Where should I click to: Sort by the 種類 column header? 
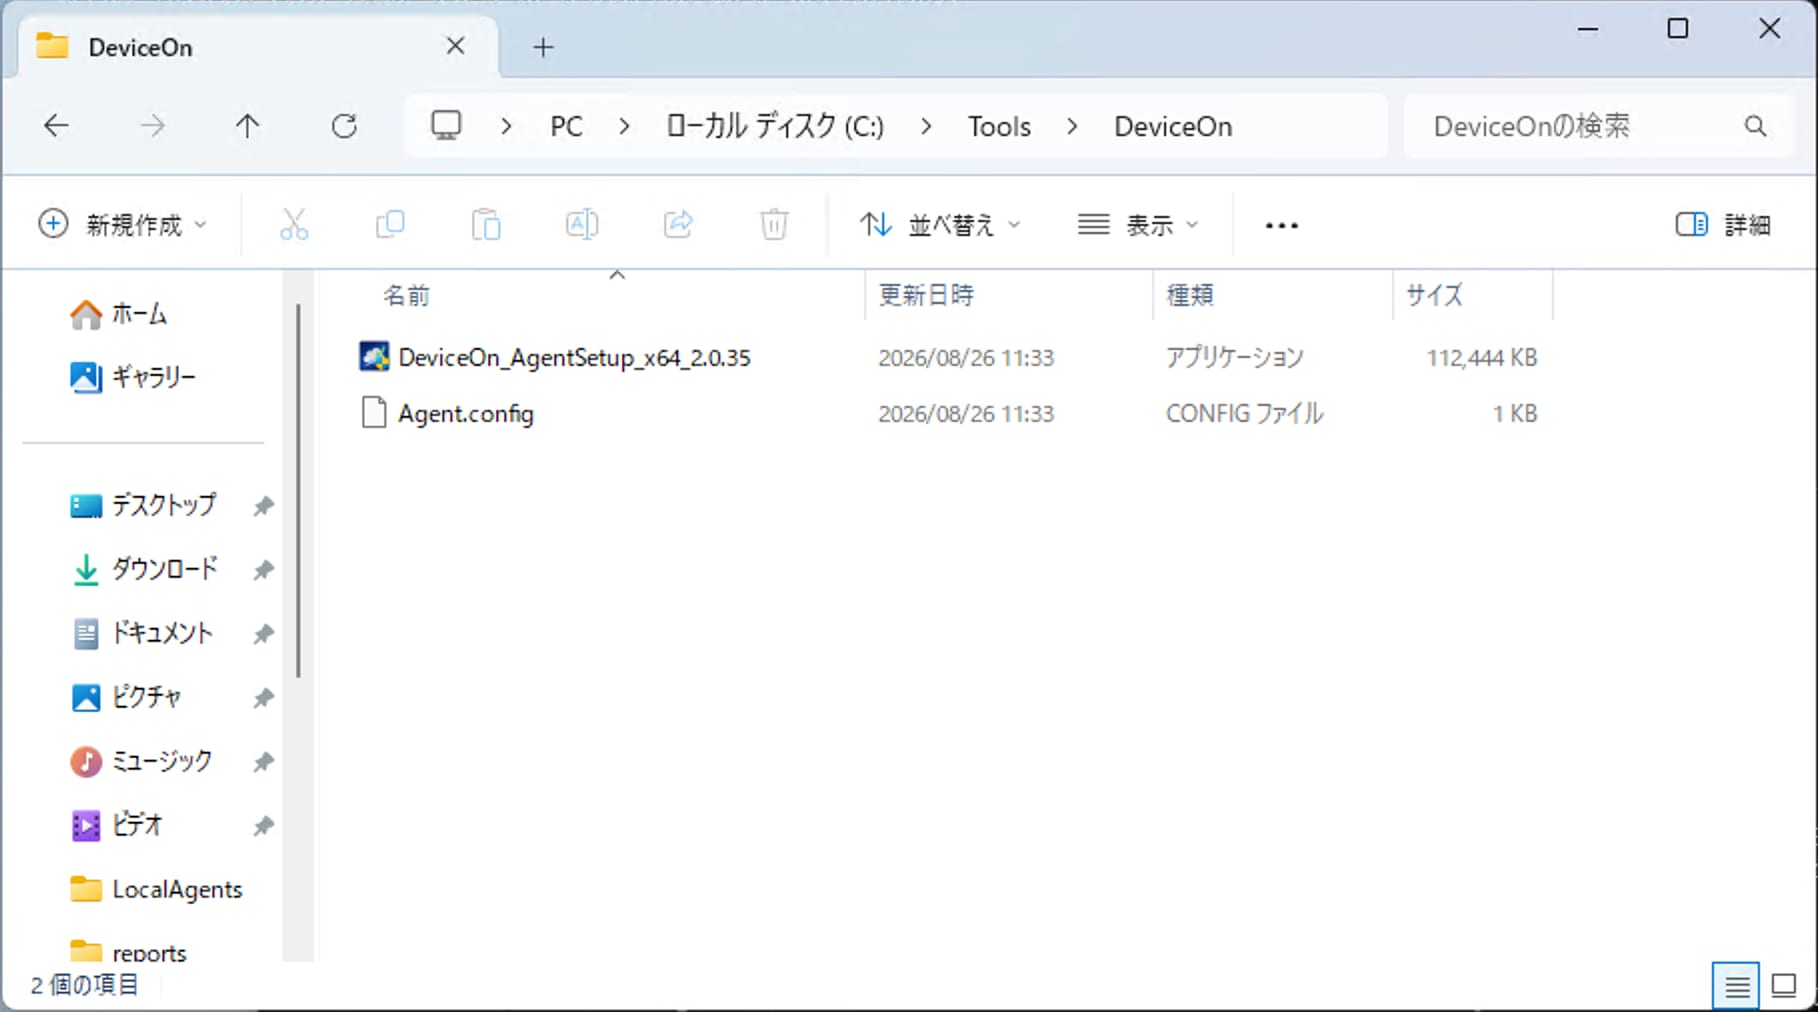pyautogui.click(x=1190, y=295)
